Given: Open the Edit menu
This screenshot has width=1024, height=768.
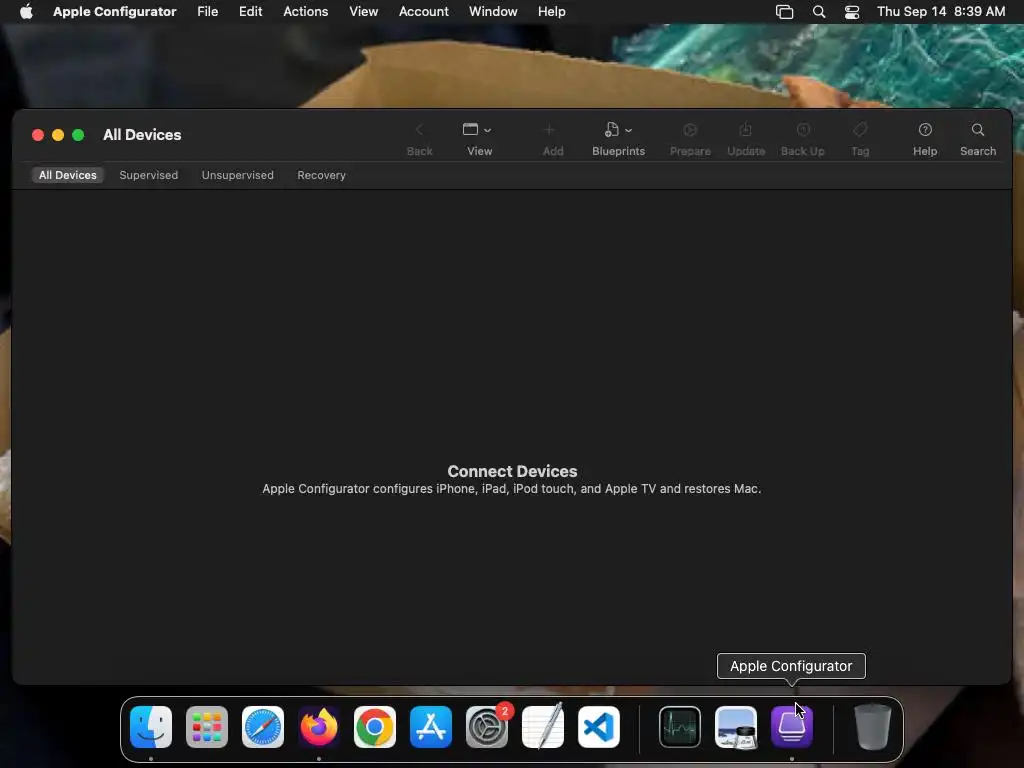Looking at the screenshot, I should tap(250, 11).
